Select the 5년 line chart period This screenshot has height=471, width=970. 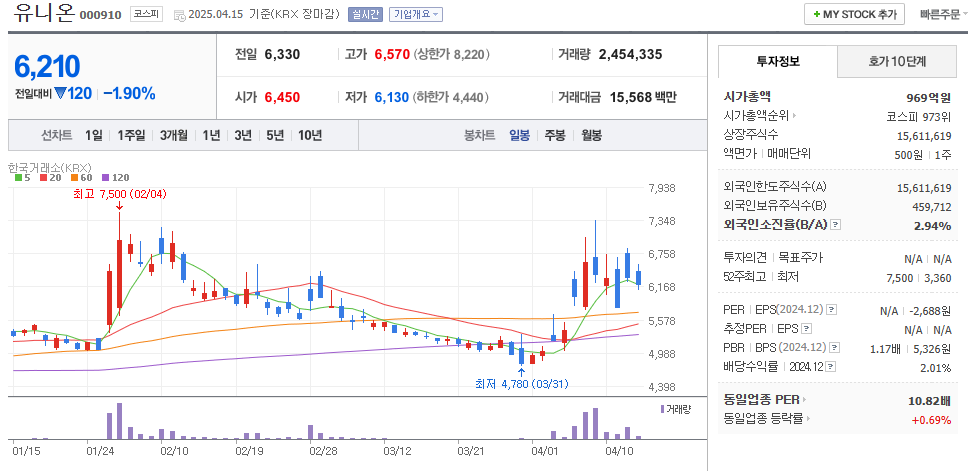275,136
